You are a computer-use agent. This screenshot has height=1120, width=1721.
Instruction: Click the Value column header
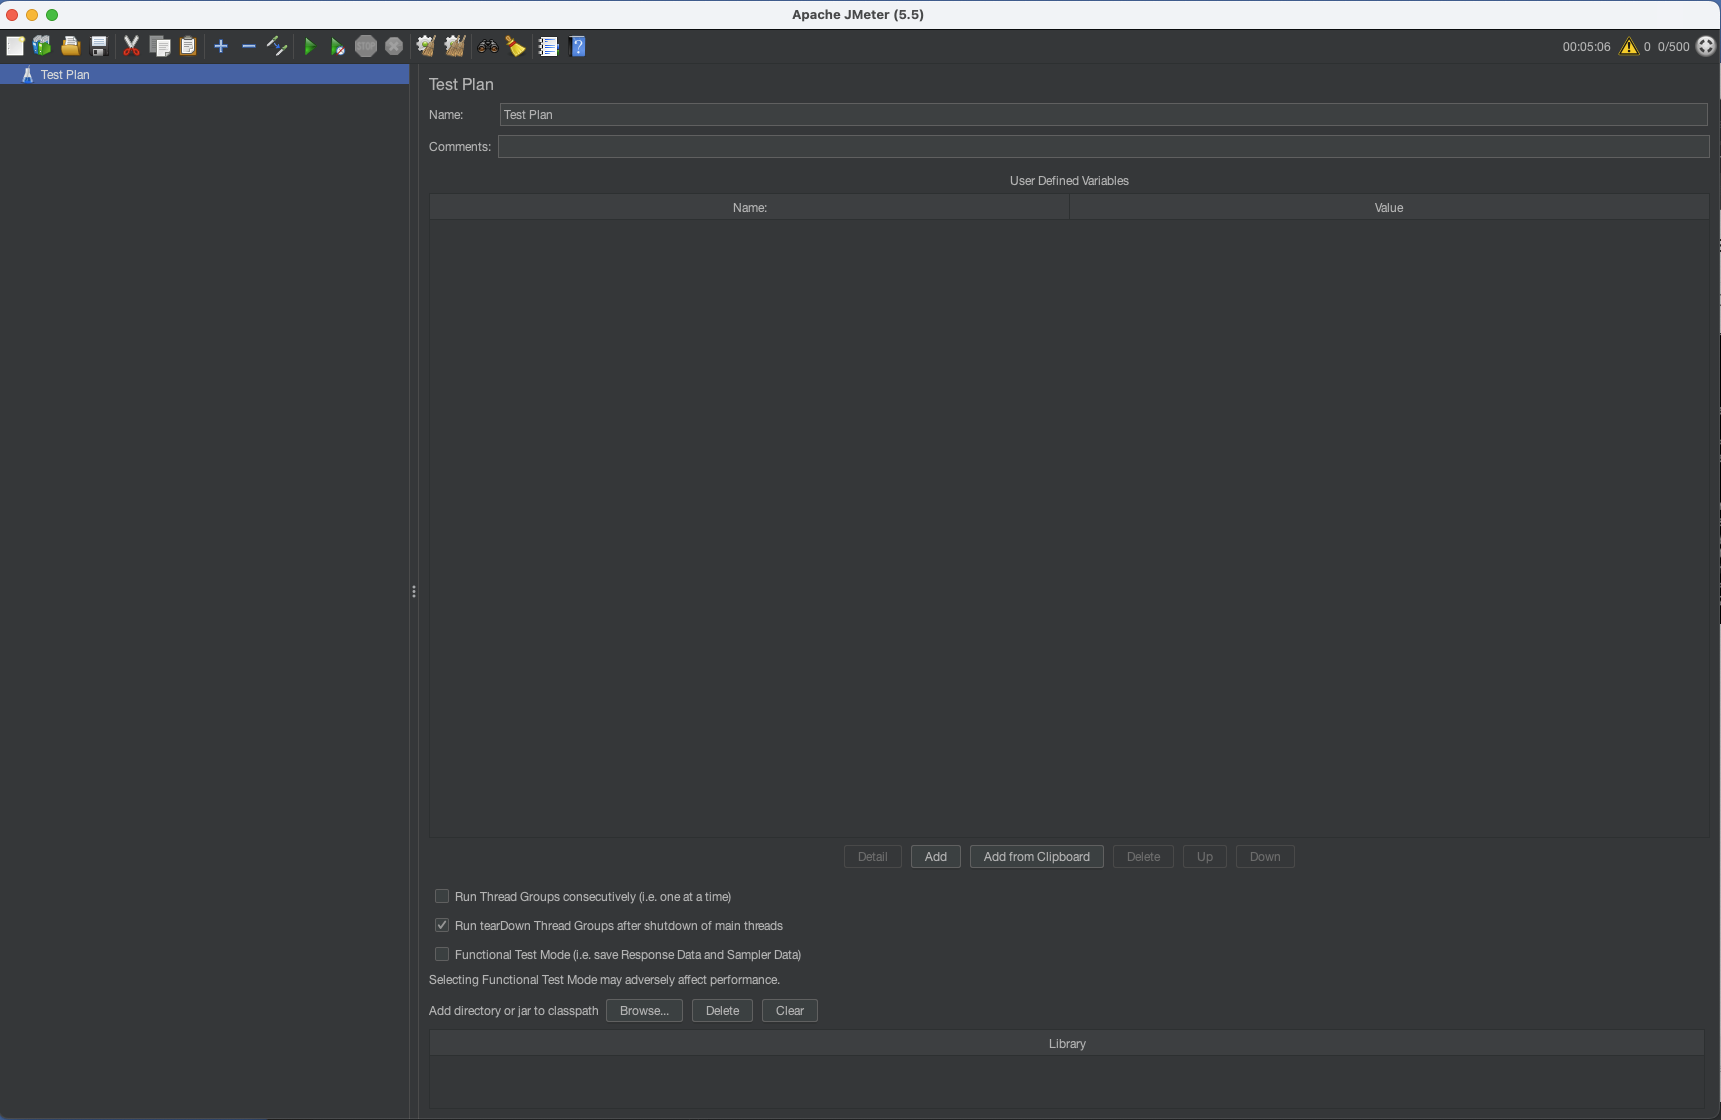1389,208
